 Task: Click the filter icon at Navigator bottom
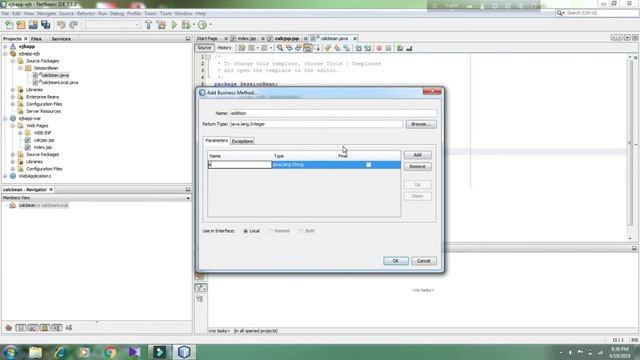pyautogui.click(x=9, y=328)
